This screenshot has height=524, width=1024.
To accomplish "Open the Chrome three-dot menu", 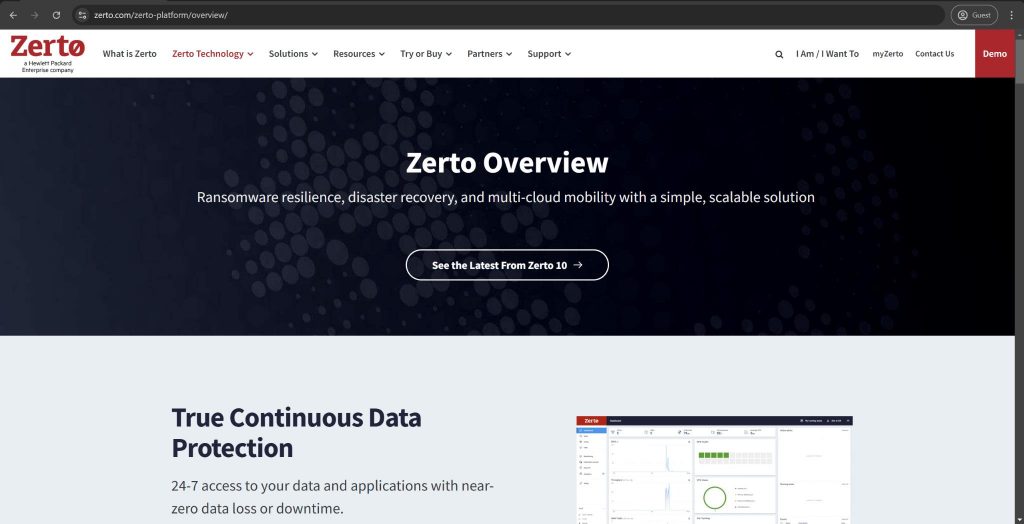I will (1011, 15).
